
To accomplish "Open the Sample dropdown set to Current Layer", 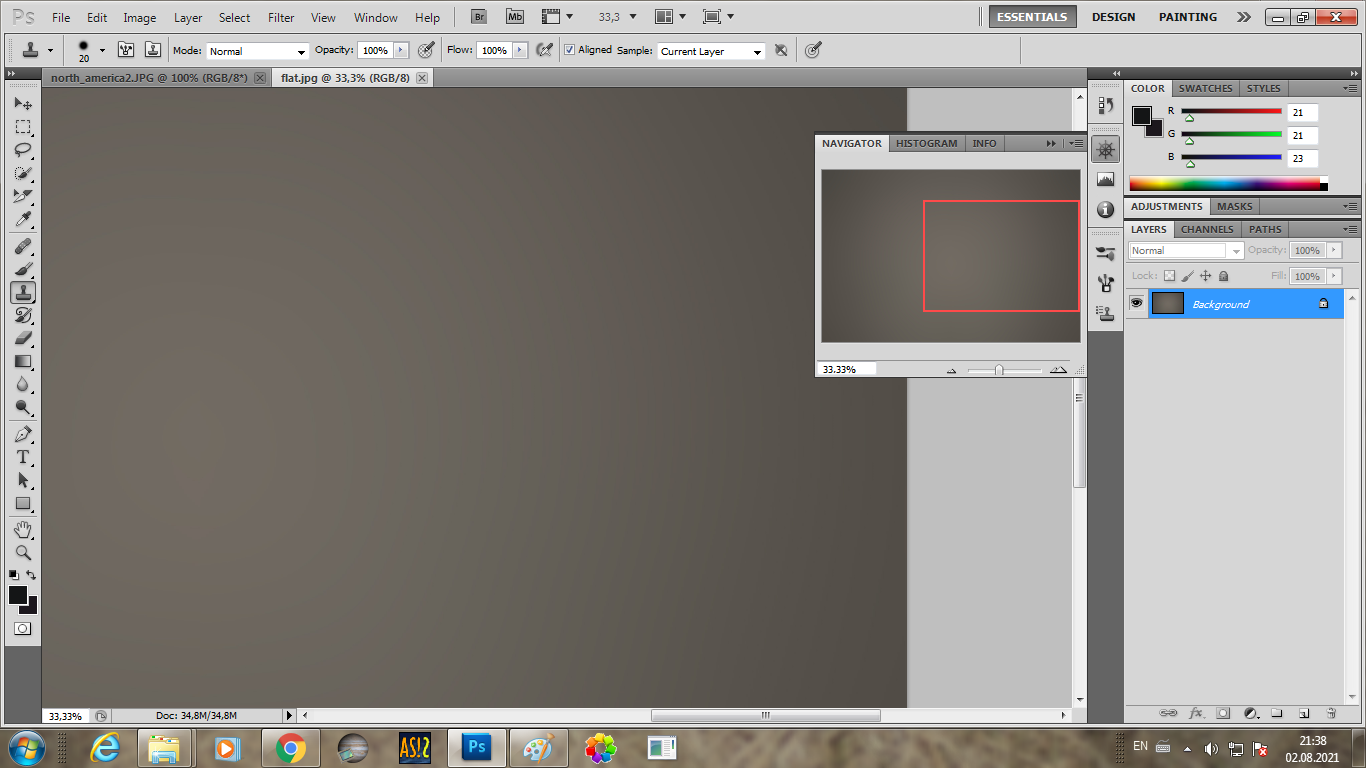I will (711, 51).
